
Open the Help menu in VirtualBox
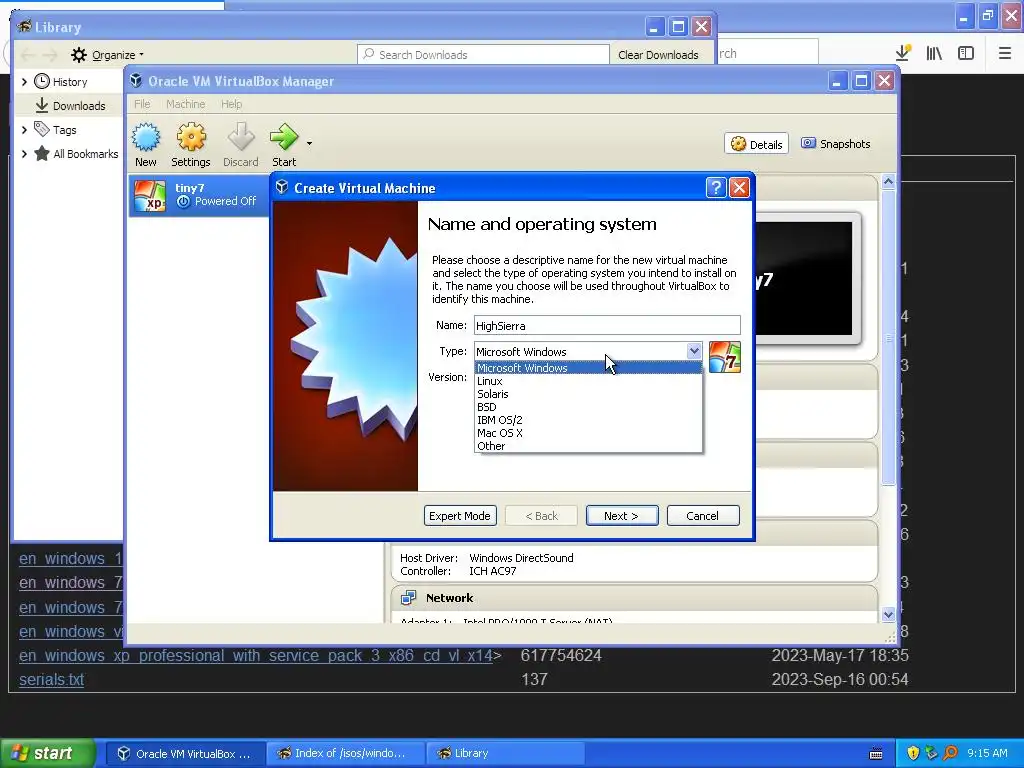231,104
